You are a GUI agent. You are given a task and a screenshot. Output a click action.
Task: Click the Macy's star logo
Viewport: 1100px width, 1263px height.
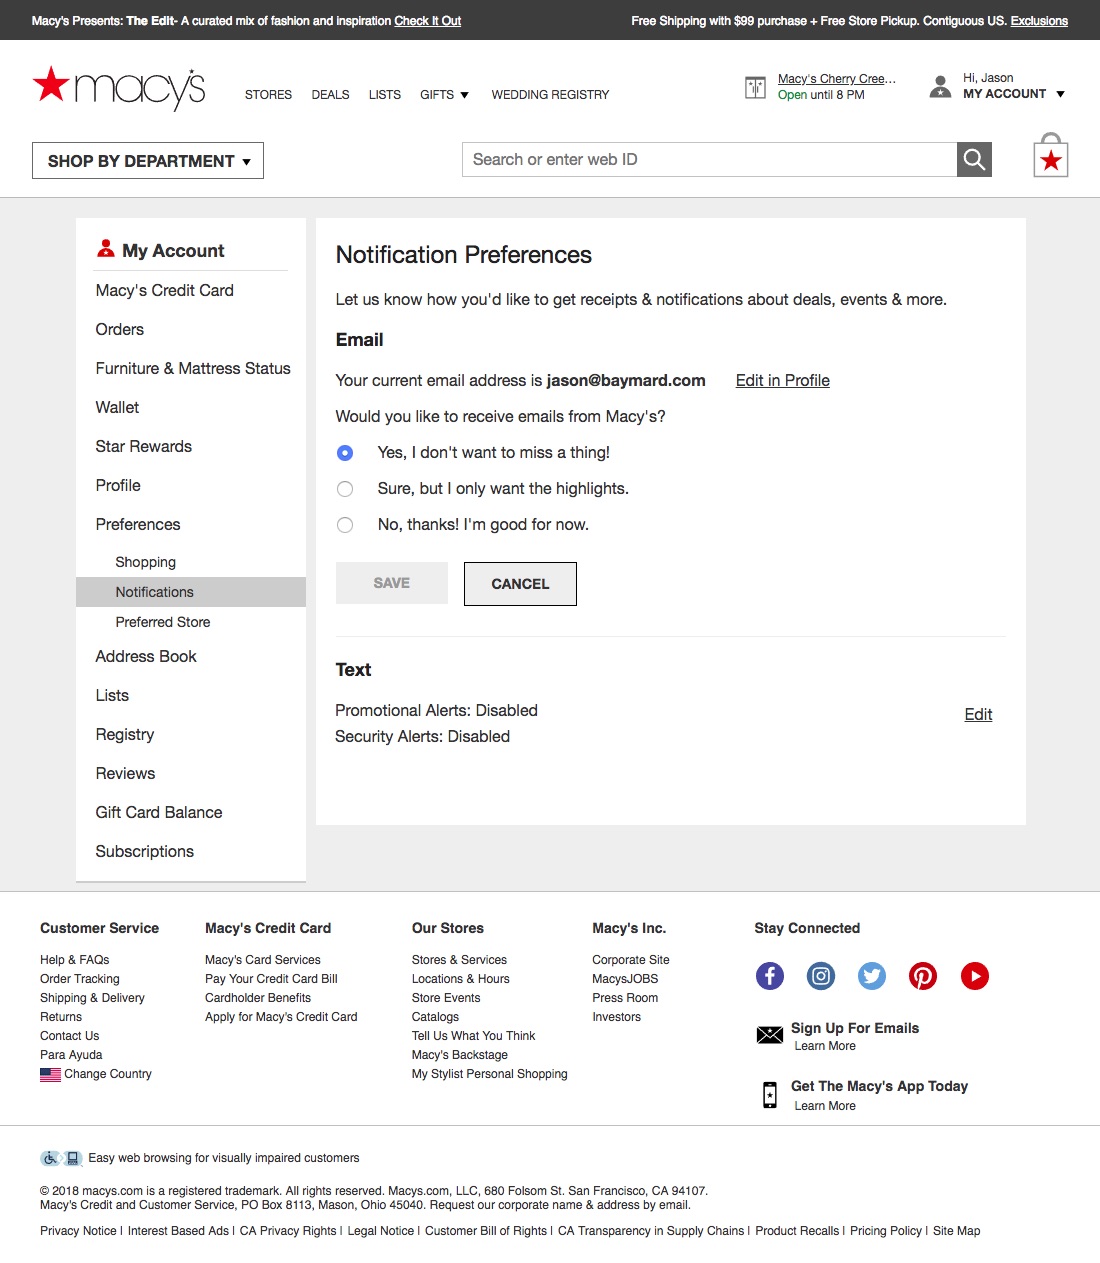coord(118,88)
